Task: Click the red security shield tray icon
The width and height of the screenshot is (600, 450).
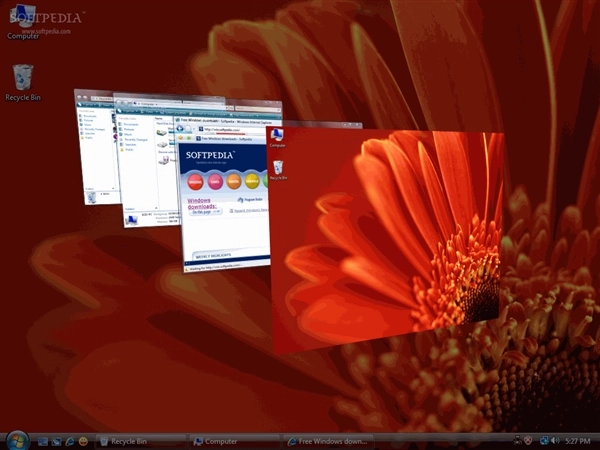Action: pos(530,440)
